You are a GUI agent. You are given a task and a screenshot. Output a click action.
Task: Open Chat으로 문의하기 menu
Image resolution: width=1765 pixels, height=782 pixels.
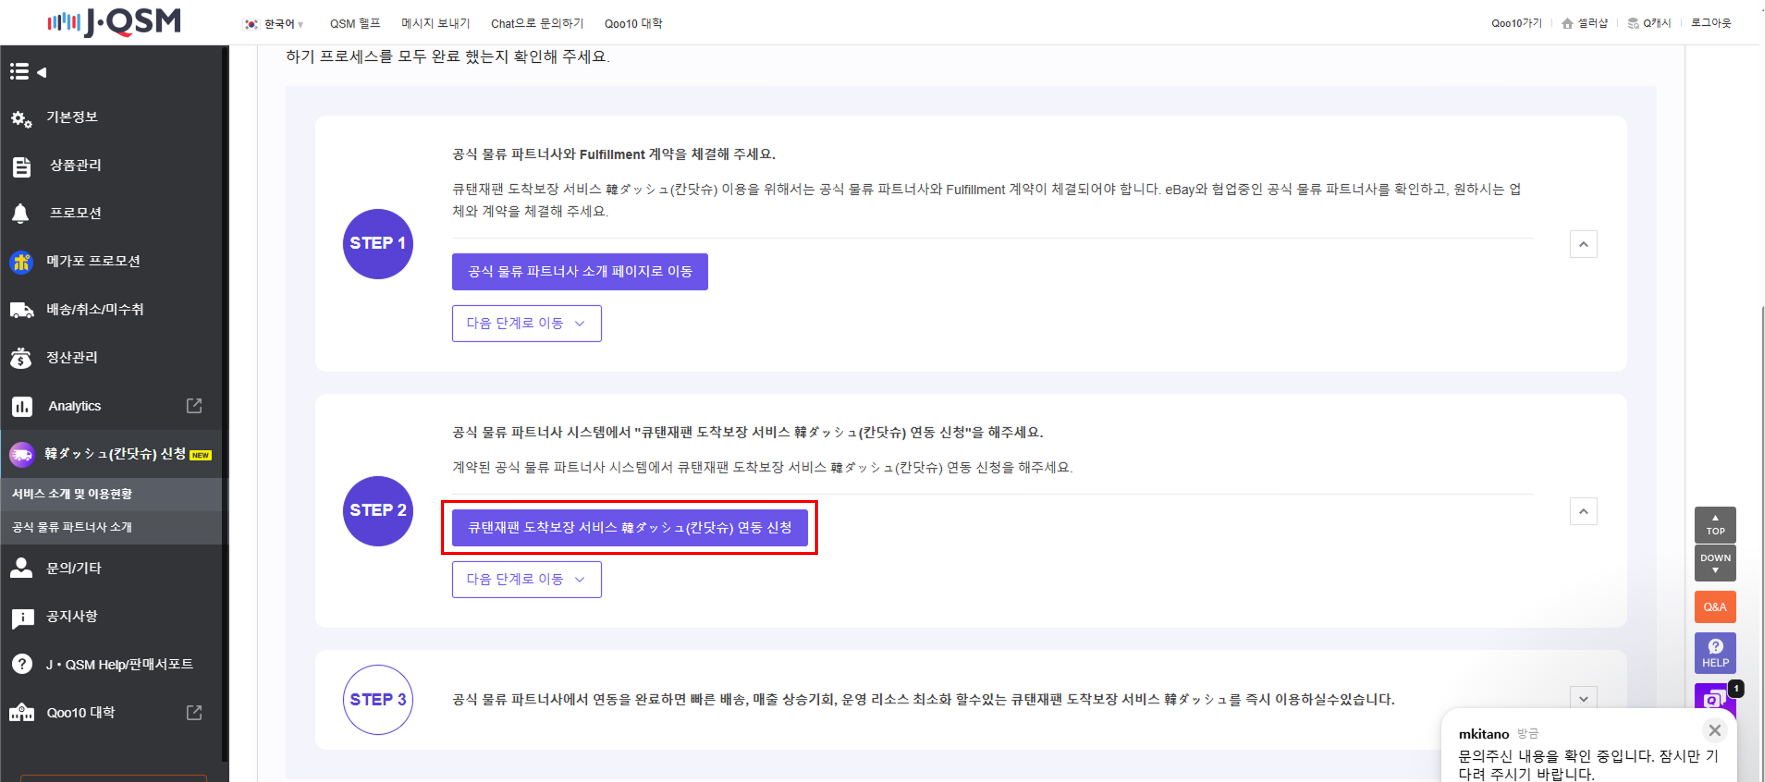(537, 24)
